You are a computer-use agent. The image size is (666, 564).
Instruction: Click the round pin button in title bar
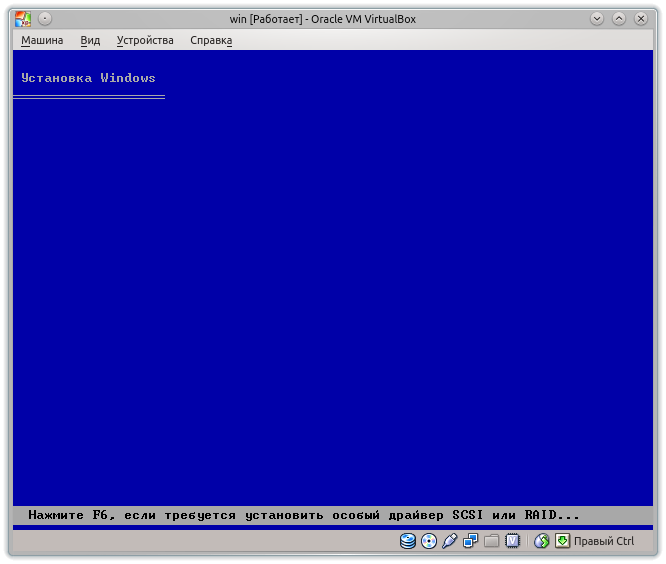tap(45, 19)
